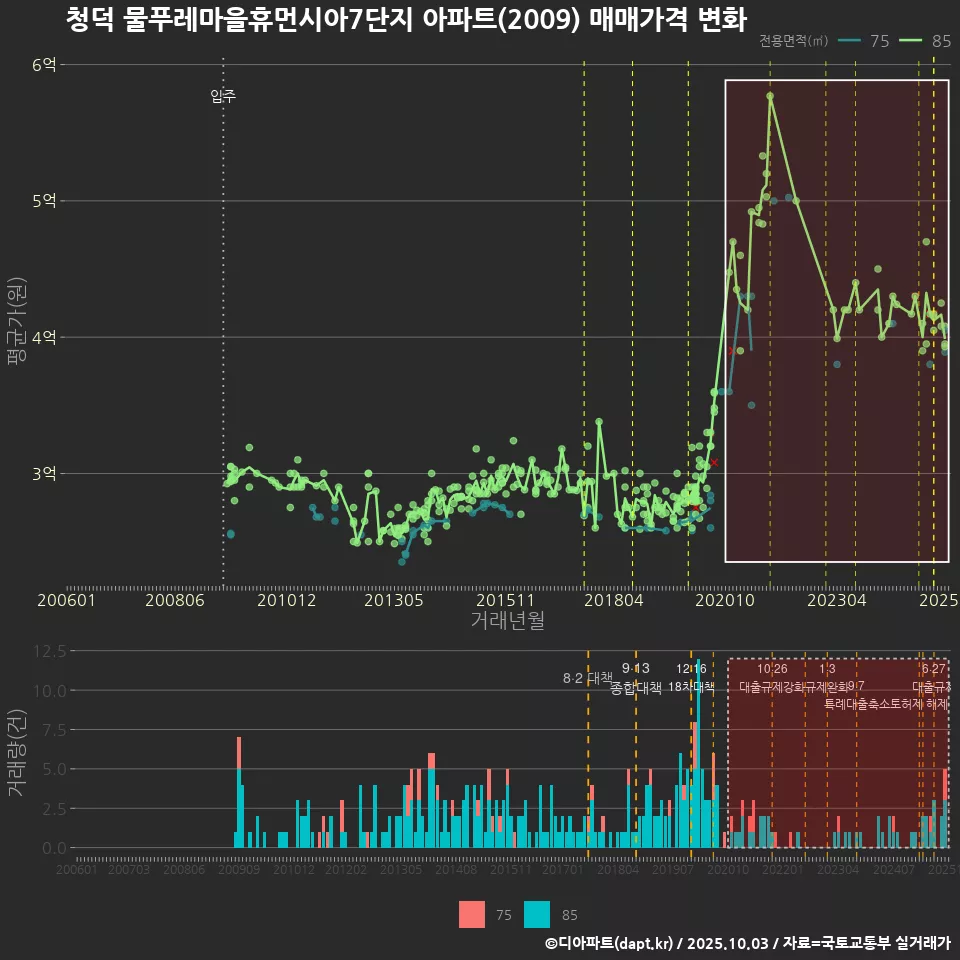Click the 202010 x-axis label on price chart
960x960 pixels.
[723, 601]
